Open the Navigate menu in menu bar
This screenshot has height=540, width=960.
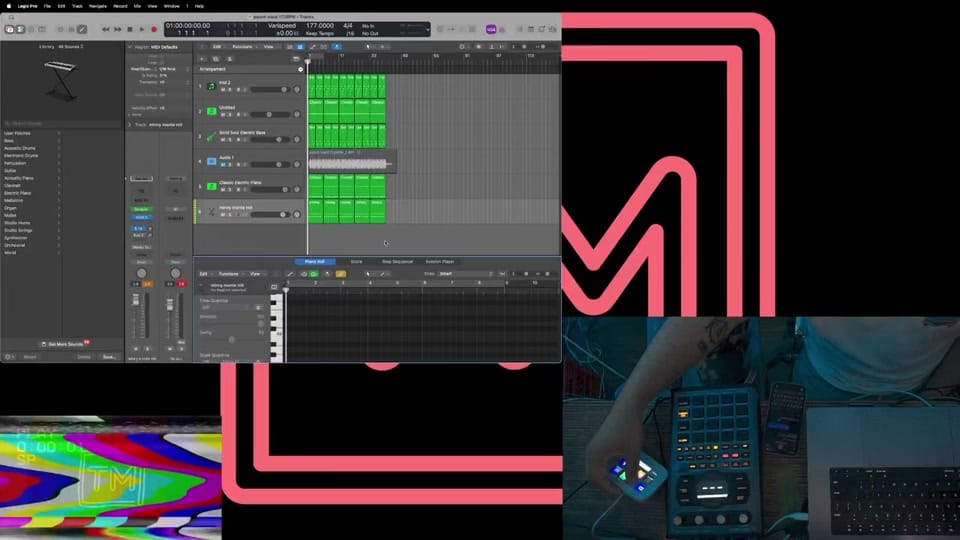click(97, 6)
